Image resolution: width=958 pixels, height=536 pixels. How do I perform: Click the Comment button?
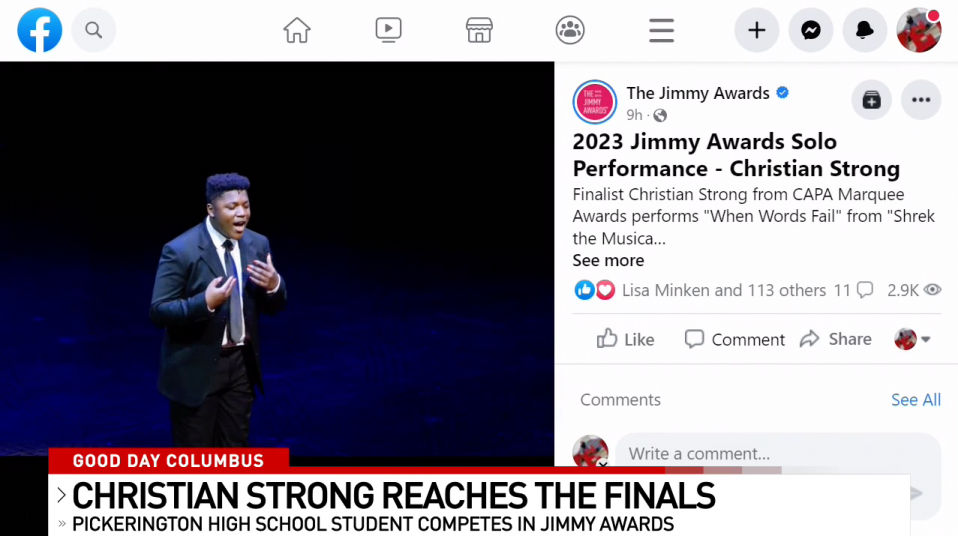pos(734,339)
